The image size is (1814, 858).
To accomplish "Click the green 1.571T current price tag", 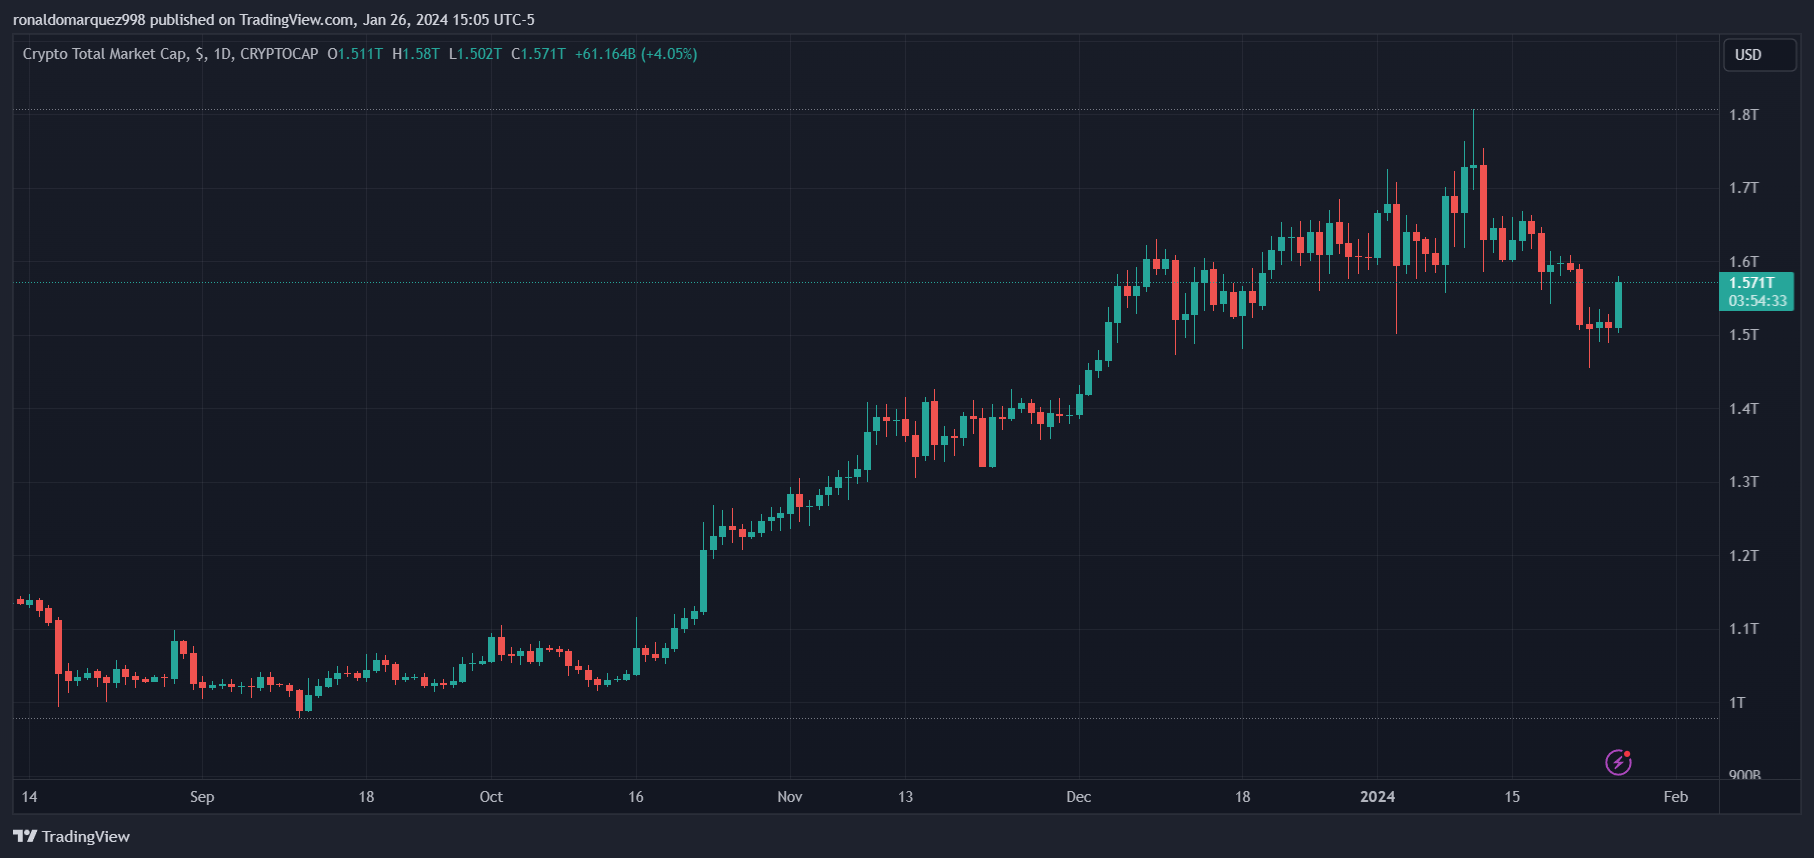I will [x=1752, y=283].
